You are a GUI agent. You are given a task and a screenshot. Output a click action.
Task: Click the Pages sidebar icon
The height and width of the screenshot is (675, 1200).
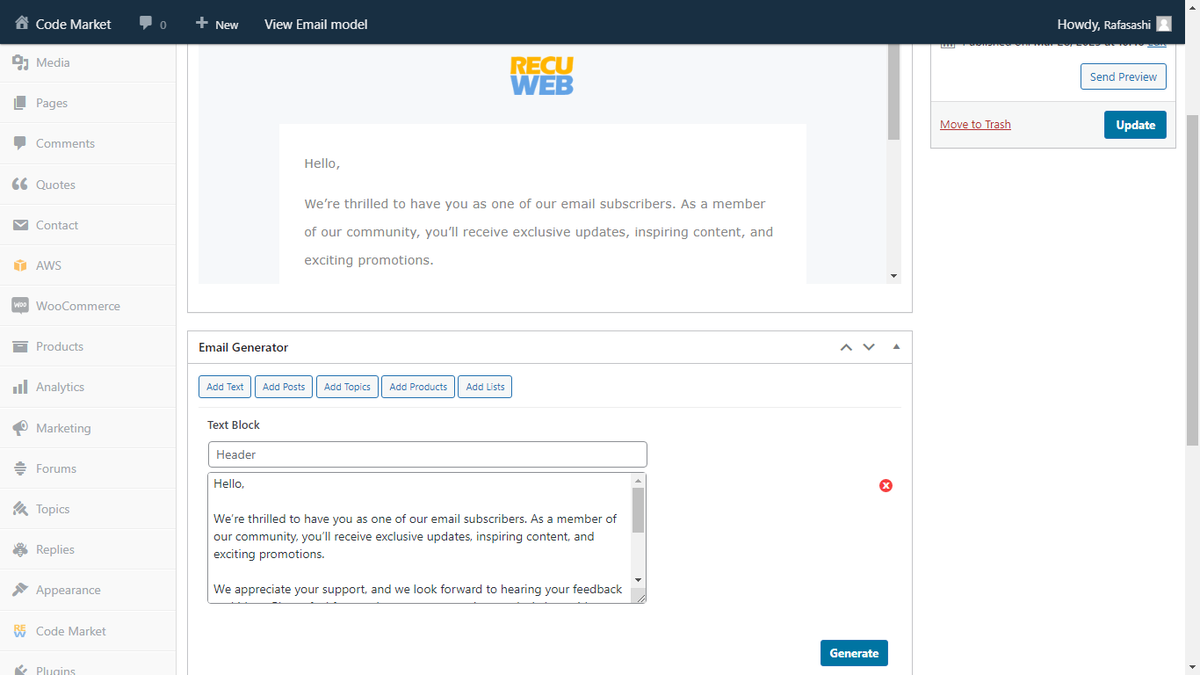pos(20,103)
